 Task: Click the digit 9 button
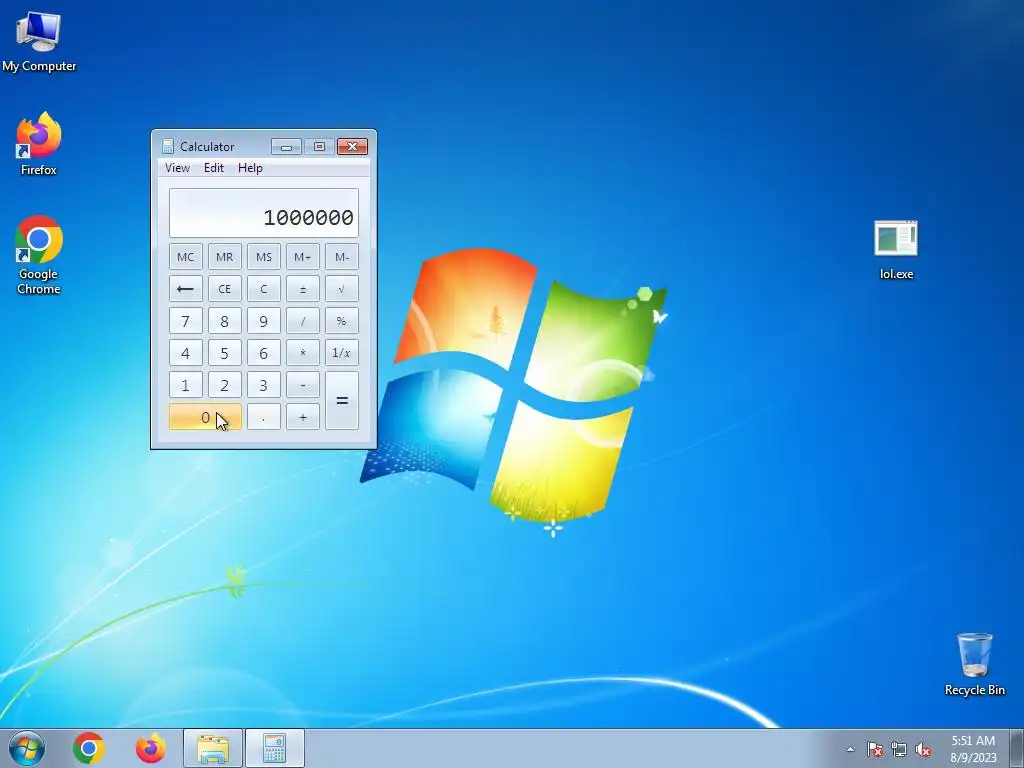tap(264, 321)
